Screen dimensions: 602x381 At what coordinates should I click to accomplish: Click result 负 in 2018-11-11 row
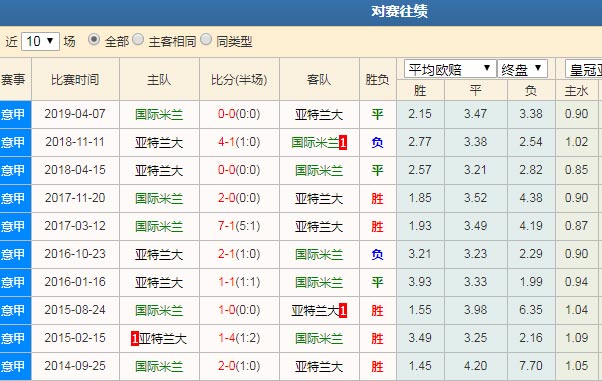point(377,142)
